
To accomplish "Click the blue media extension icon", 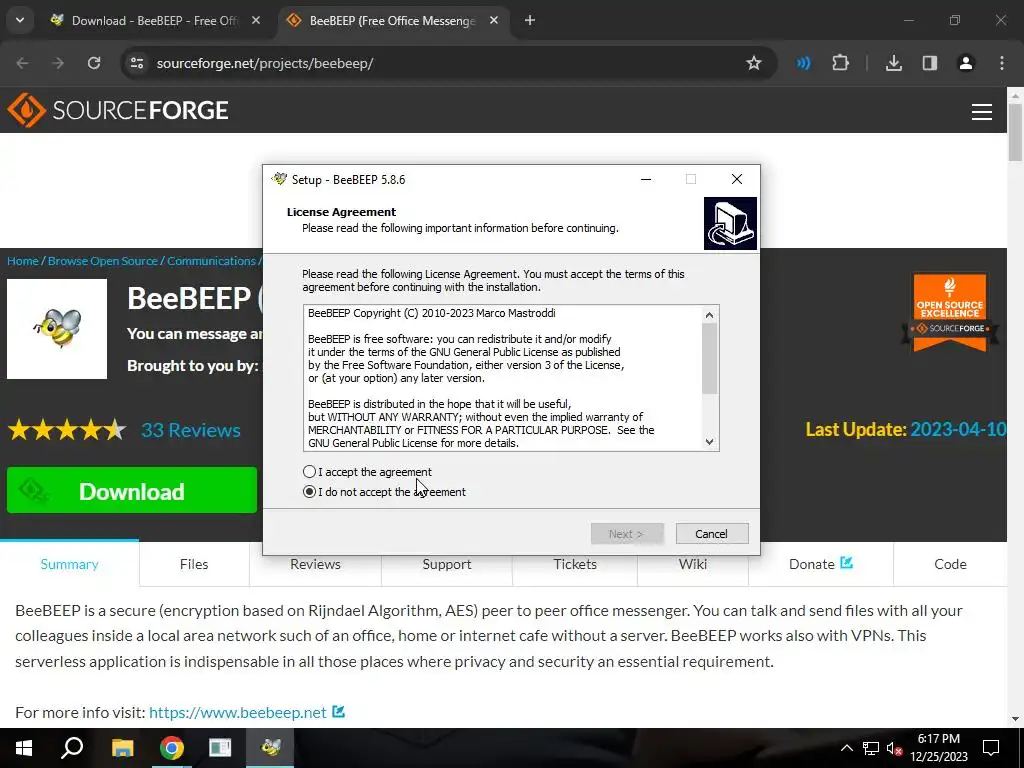I will tap(803, 63).
